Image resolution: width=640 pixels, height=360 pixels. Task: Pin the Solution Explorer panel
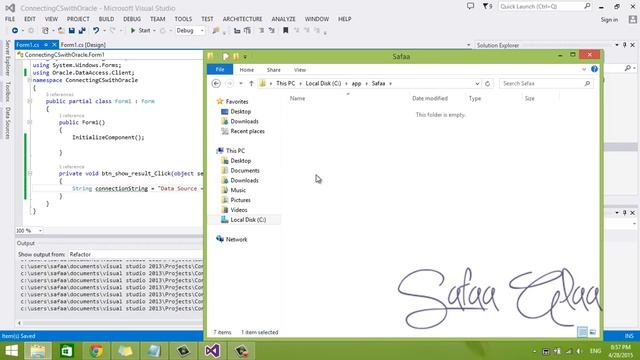624,45
